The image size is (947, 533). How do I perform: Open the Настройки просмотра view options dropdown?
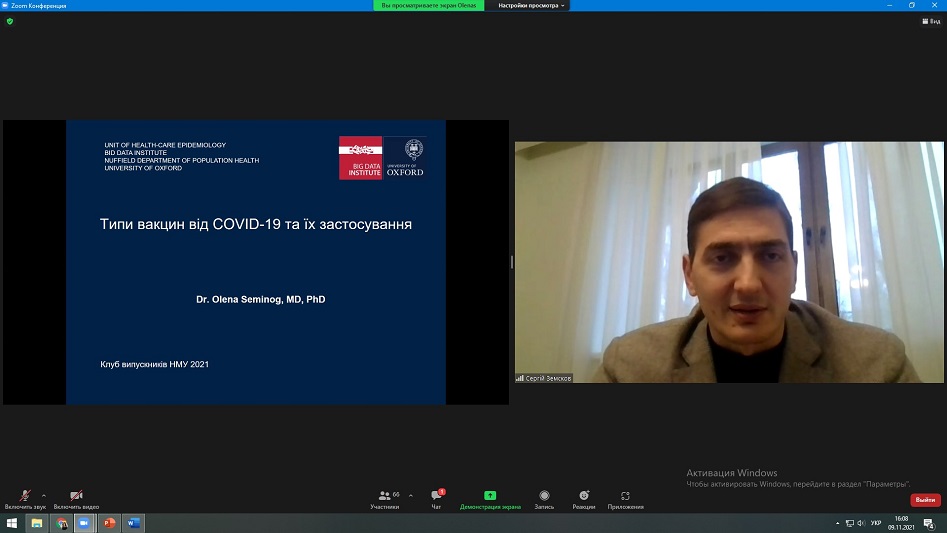tap(532, 5)
